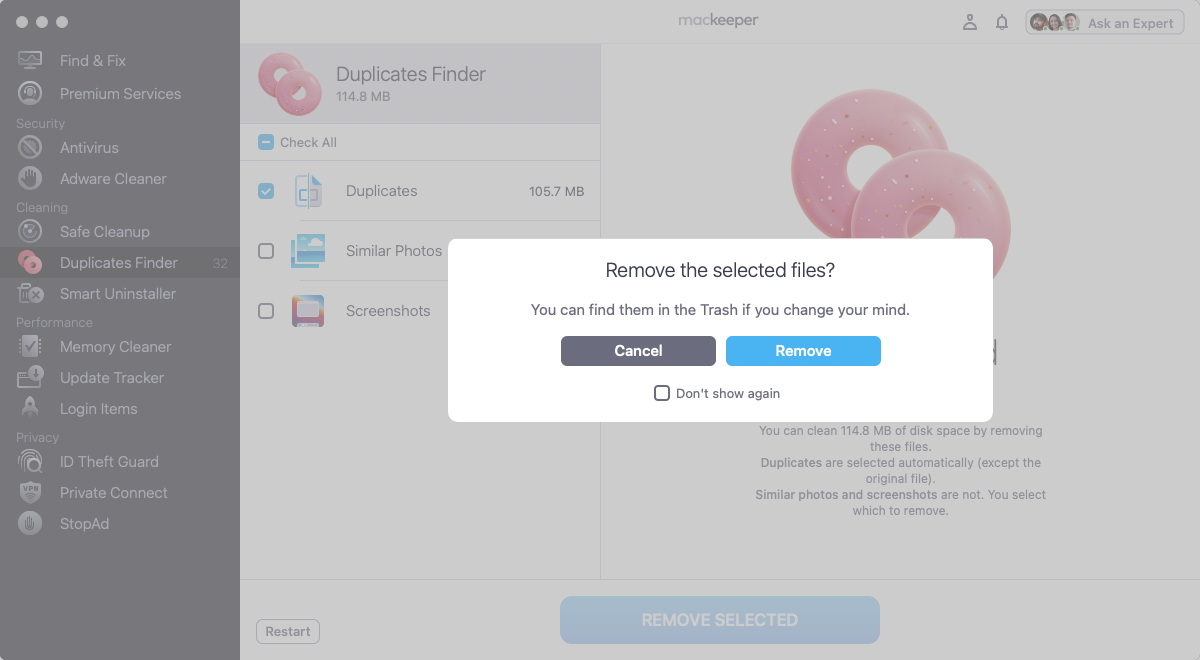Click the Smart Uninstaller icon
This screenshot has width=1200, height=660.
tap(30, 293)
